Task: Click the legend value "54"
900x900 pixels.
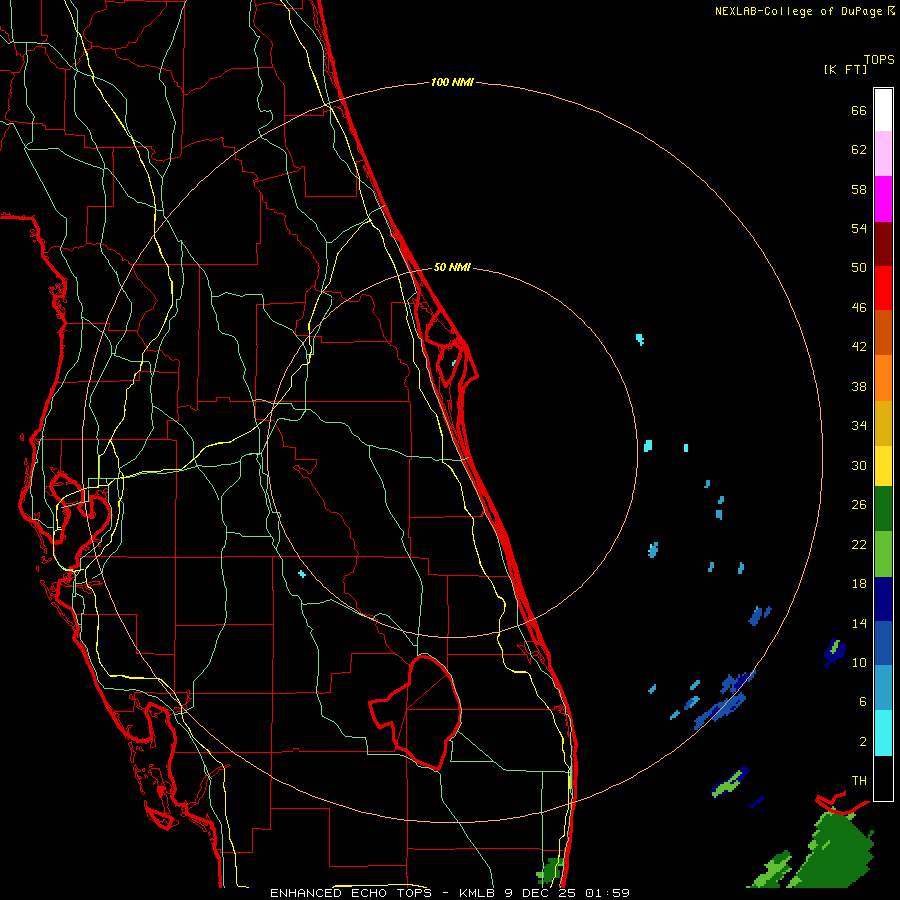Action: pos(859,228)
